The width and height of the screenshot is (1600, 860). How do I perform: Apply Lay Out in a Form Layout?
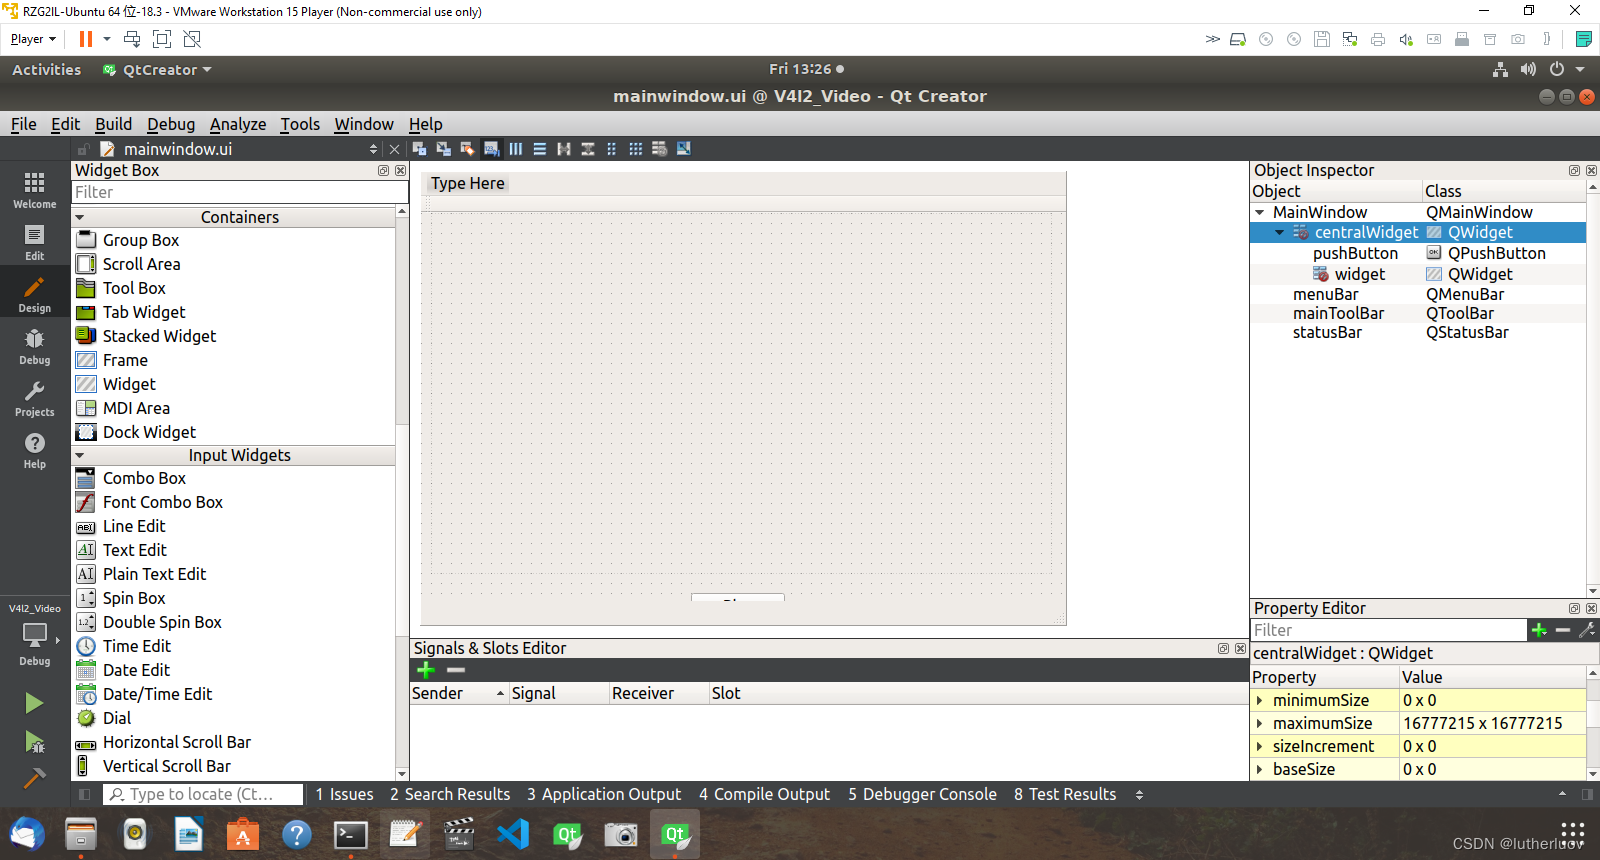click(612, 149)
